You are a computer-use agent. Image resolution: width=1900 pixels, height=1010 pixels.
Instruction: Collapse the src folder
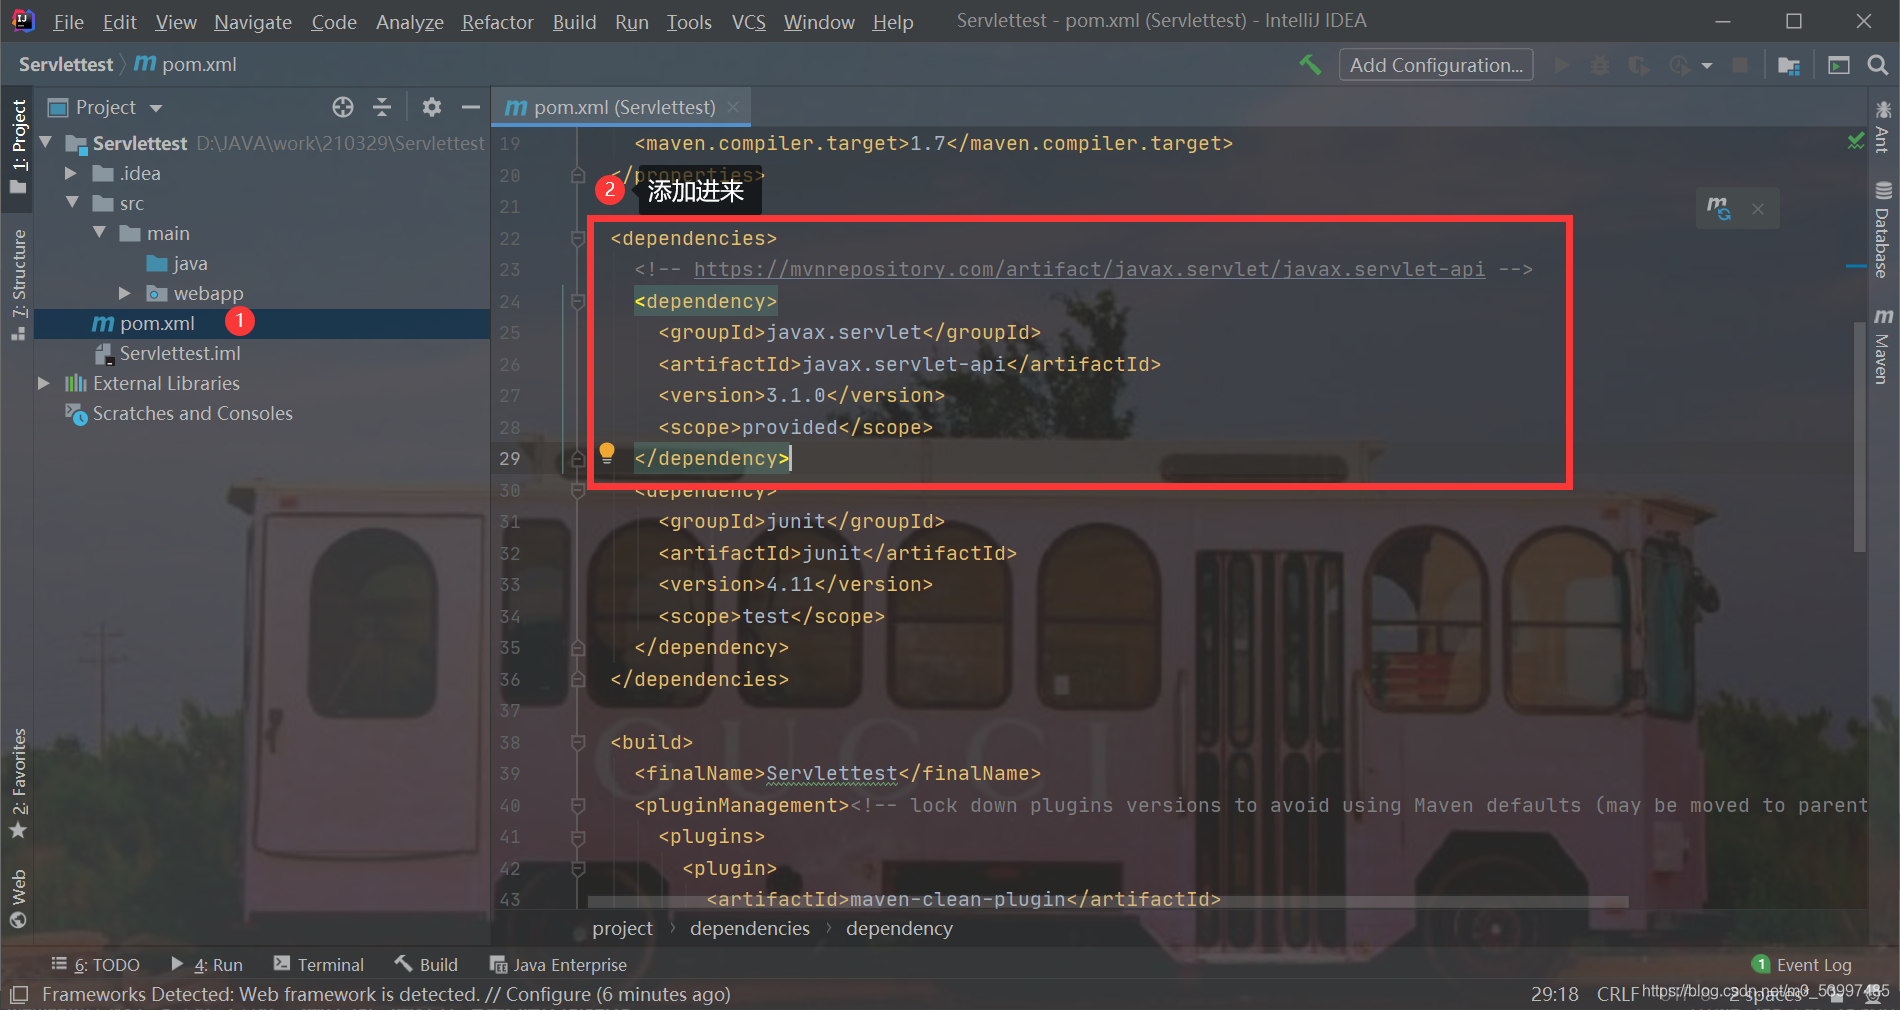[x=72, y=203]
